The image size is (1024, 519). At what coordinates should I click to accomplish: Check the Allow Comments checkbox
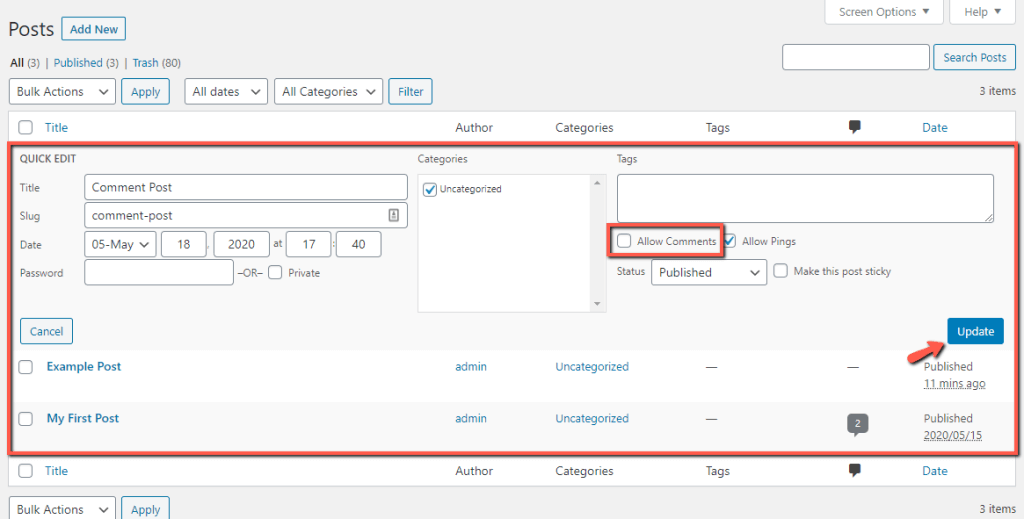tap(624, 241)
